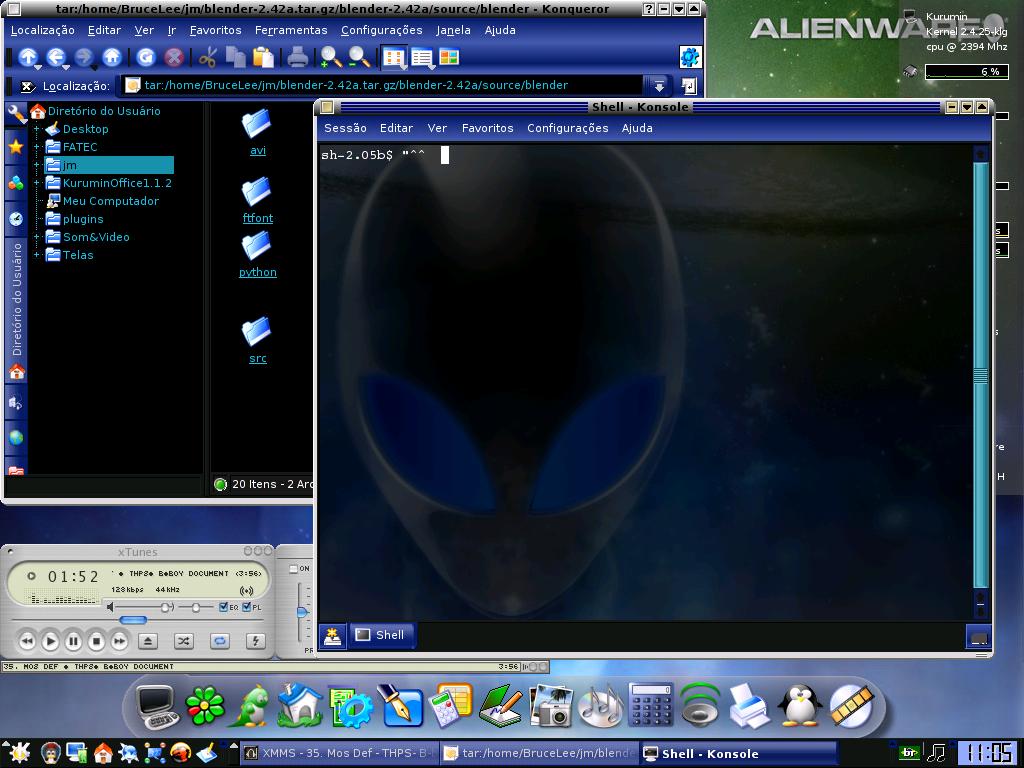
Task: Switch to list view mode in Konqueror
Action: coord(422,58)
